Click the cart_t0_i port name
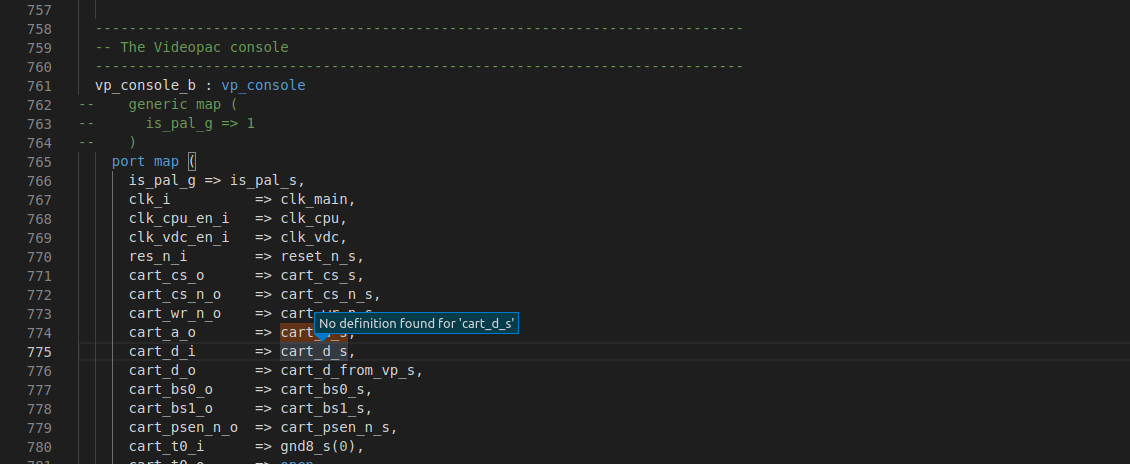 [166, 447]
